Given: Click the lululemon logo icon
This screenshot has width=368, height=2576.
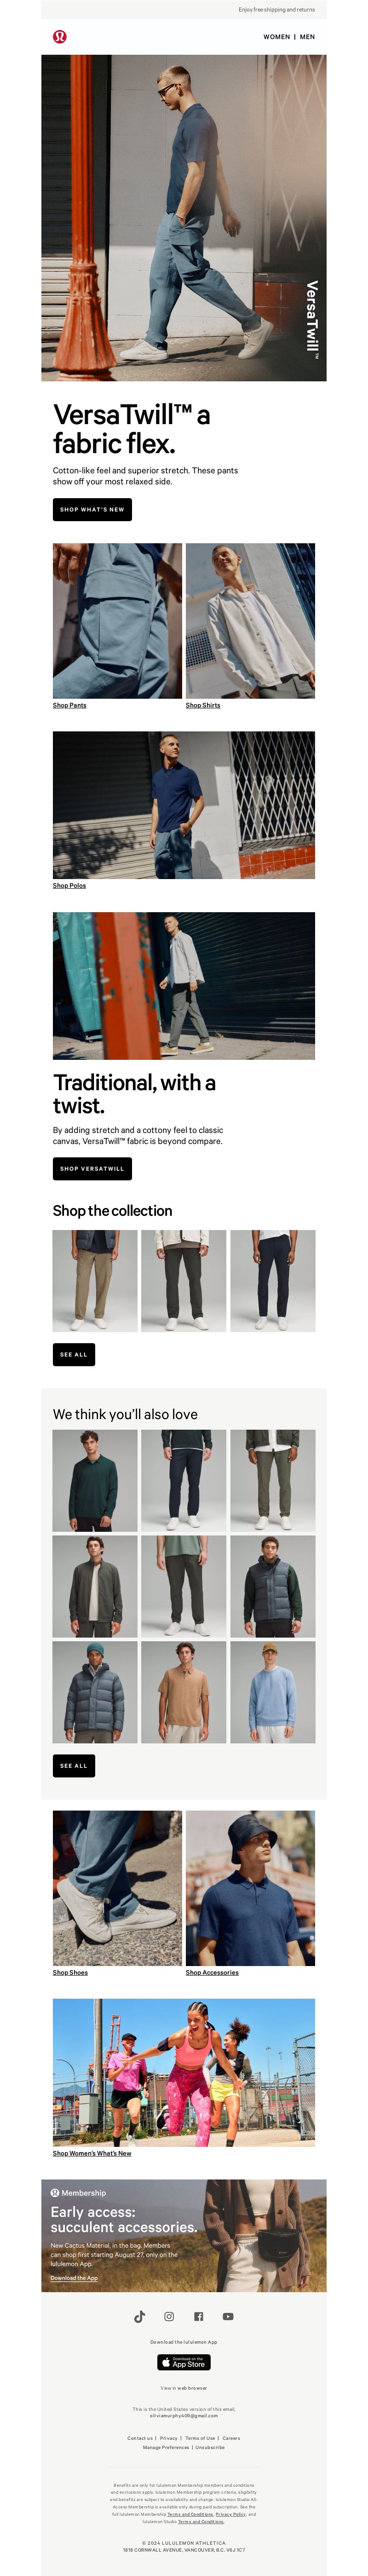Looking at the screenshot, I should click(x=60, y=37).
